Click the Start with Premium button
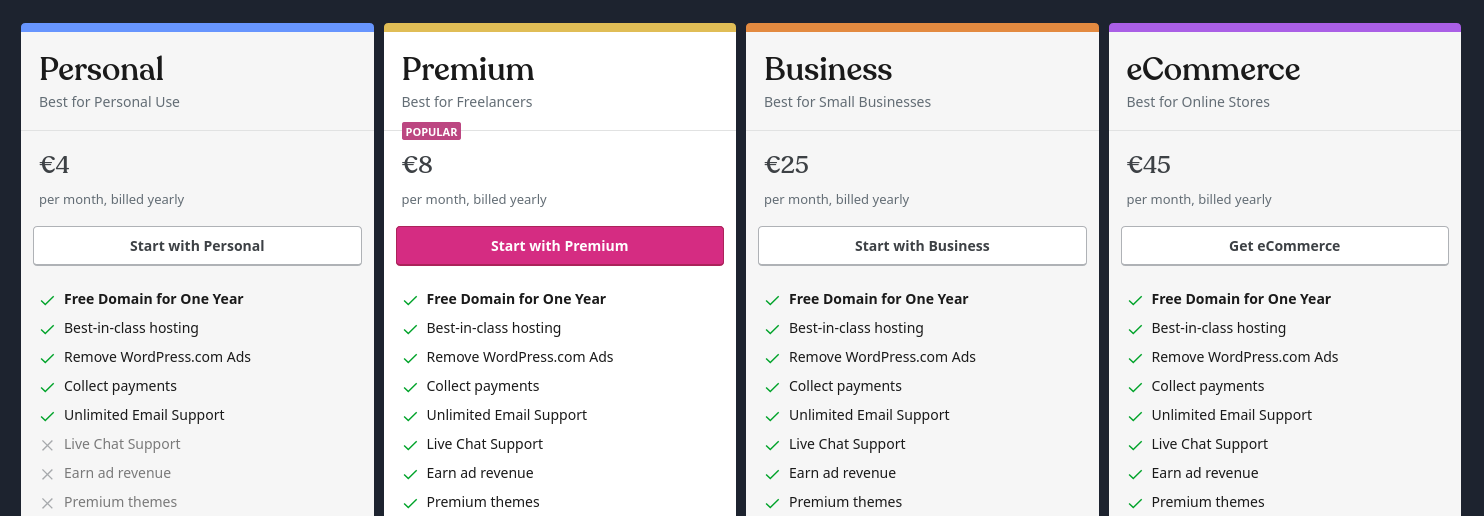Screen dimensions: 1484x516 click(x=559, y=246)
